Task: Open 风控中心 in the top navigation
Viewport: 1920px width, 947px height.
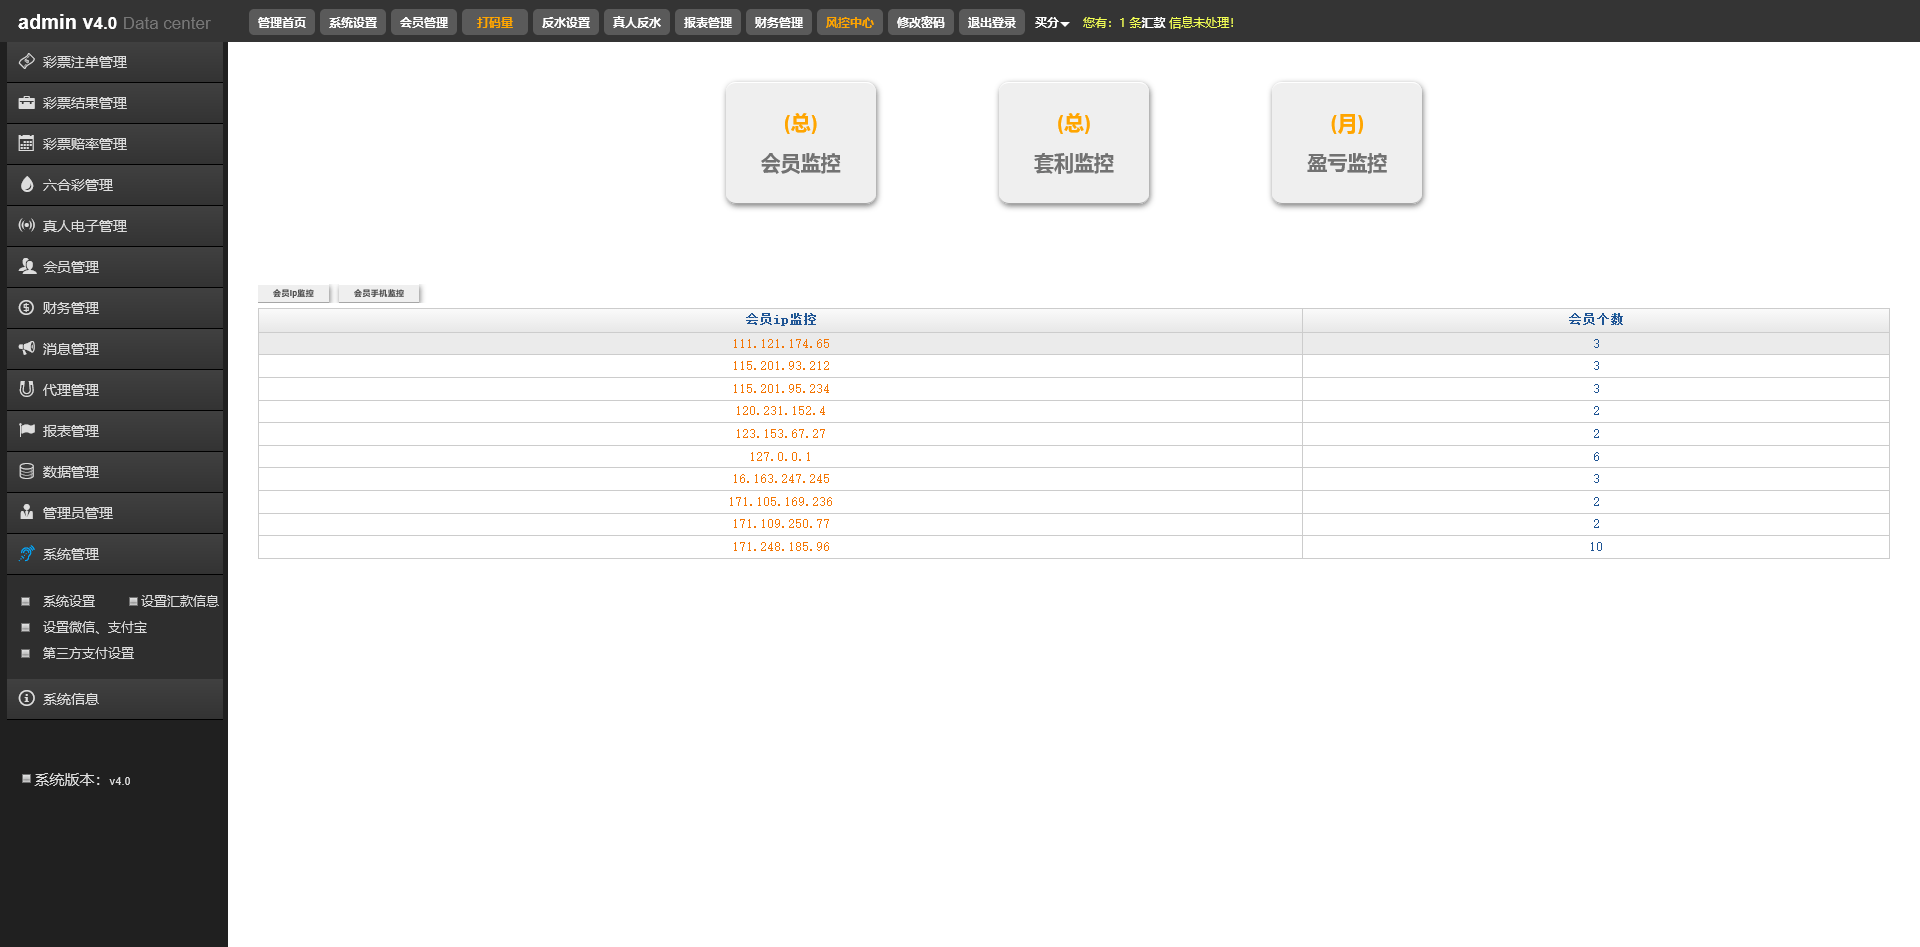Action: coord(849,23)
